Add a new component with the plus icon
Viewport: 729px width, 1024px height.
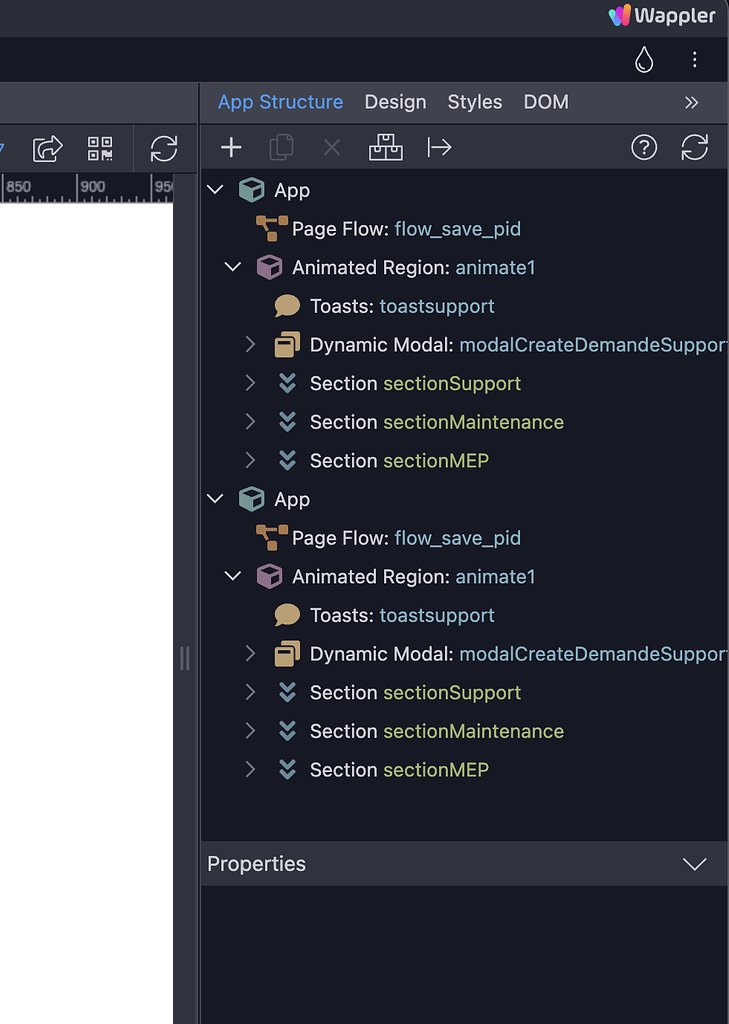click(231, 147)
